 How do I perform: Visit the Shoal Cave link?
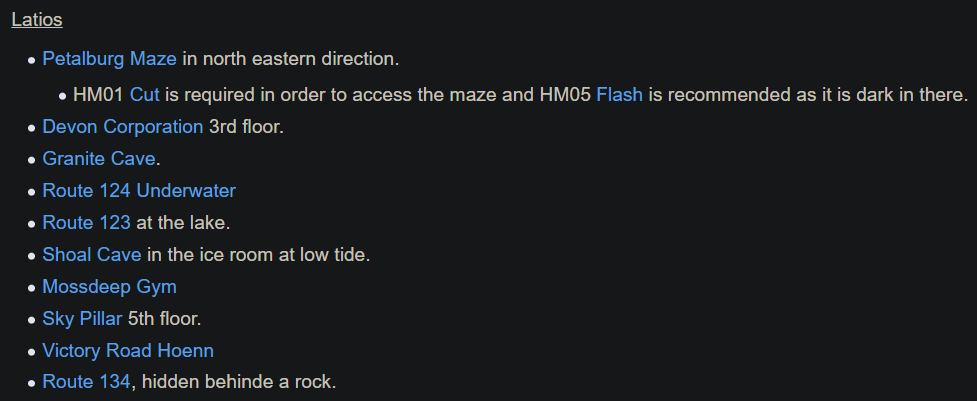(92, 255)
